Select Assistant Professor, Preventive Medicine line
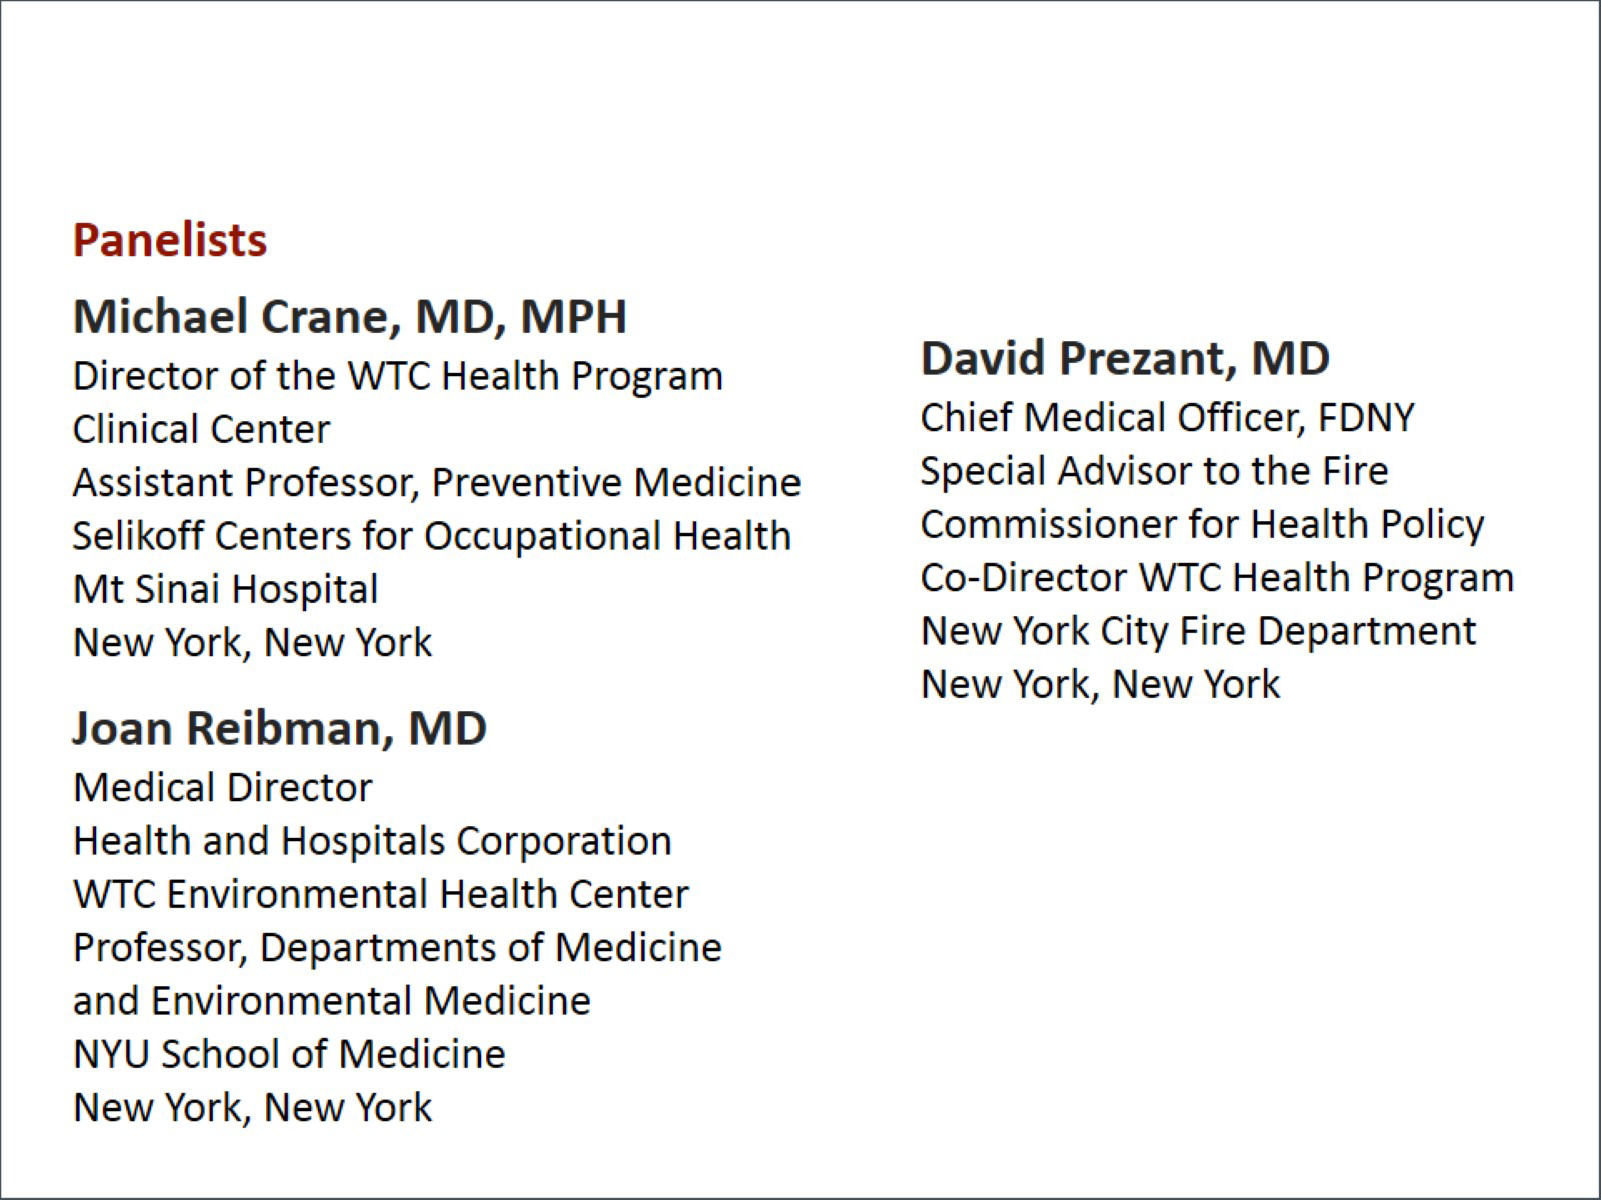This screenshot has height=1200, width=1601. 436,483
